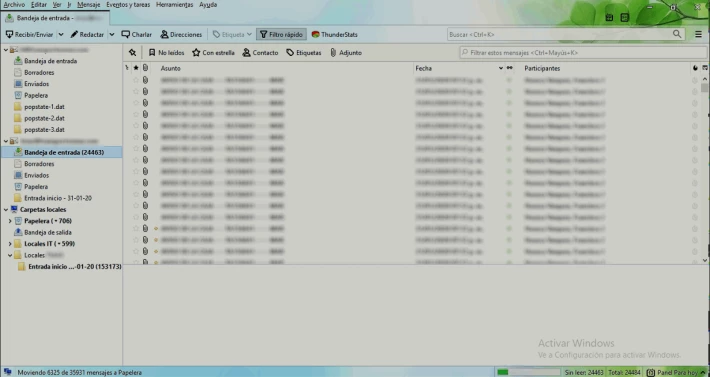710x377 pixels.
Task: Open the Archivo menu
Action: tap(14, 5)
